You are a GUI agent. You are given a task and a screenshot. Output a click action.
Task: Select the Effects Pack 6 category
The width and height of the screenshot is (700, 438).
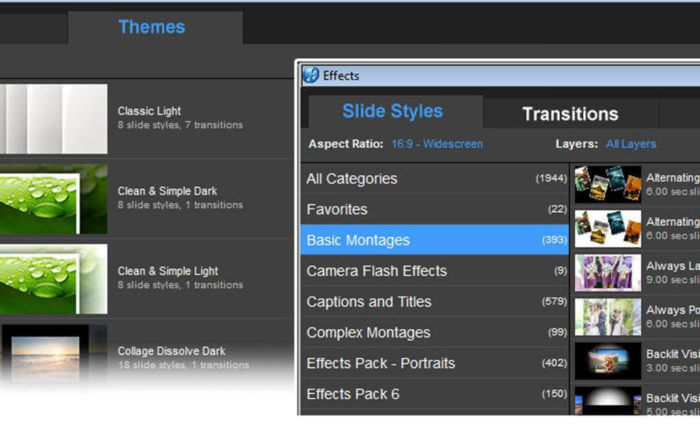click(435, 394)
